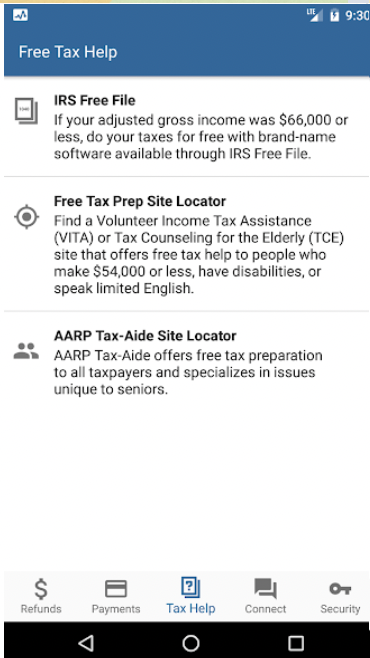Select the Payments credit card icon

click(x=116, y=588)
